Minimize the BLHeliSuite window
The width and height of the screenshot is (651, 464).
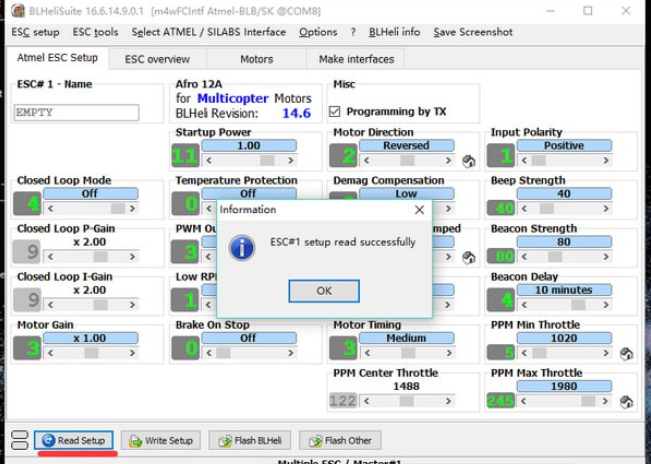551,11
